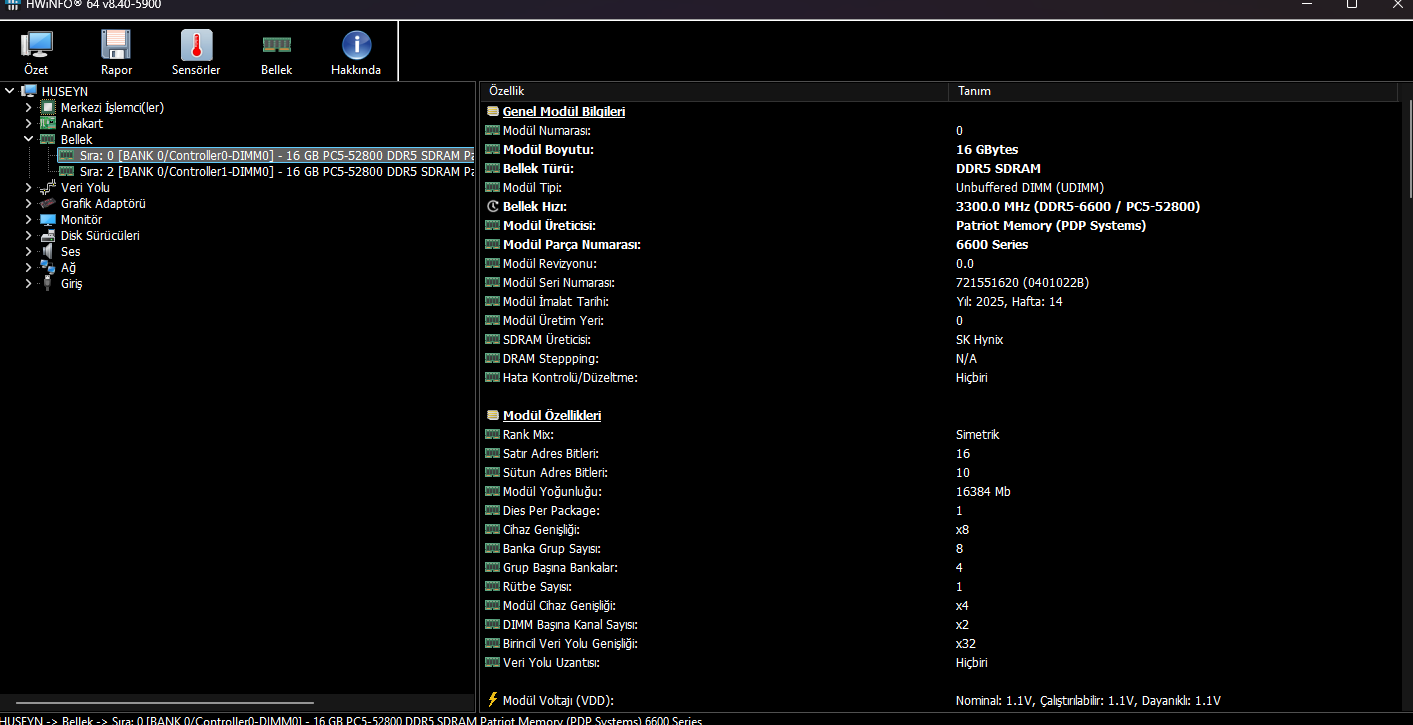Viewport: 1413px width, 725px height.
Task: Expand the Ses node
Action: (28, 251)
